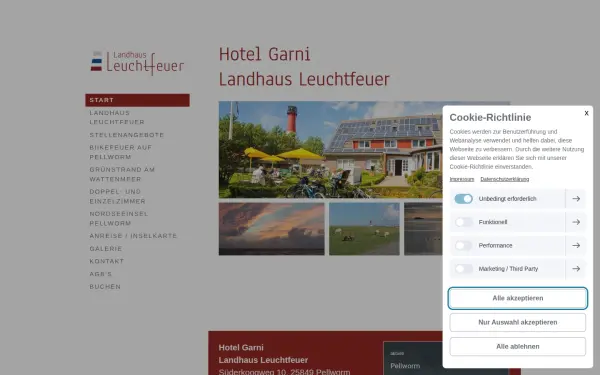The image size is (600, 375).
Task: Click the Hotel Garni Landhaus Leuchtfeuer heading
Action: tap(304, 67)
